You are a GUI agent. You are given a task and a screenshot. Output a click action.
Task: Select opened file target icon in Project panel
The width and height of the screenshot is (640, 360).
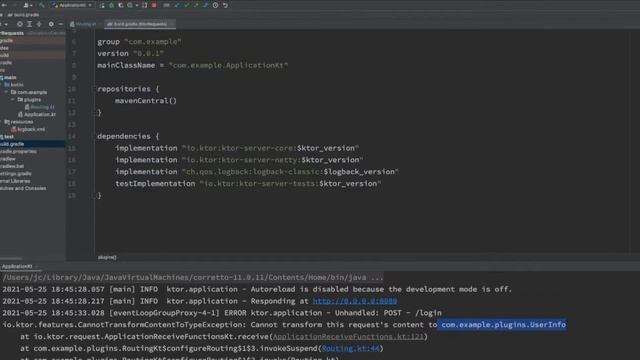point(20,24)
